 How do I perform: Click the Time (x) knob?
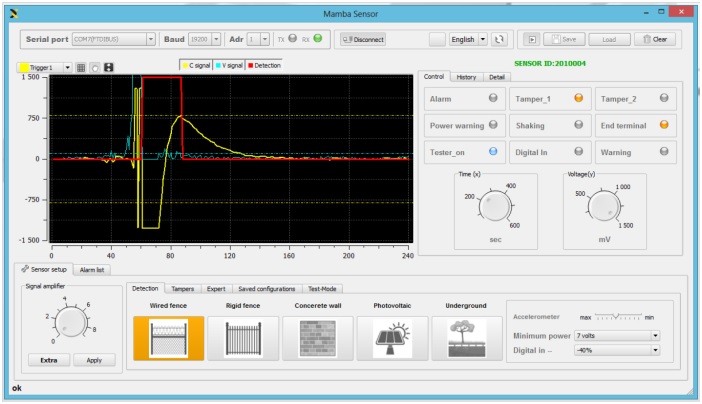pyautogui.click(x=495, y=206)
